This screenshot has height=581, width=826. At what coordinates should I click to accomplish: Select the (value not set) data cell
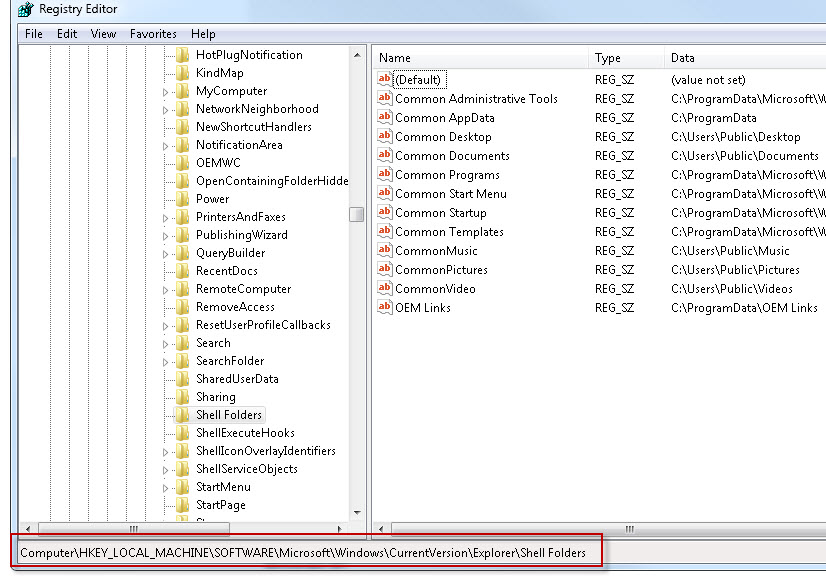point(708,80)
